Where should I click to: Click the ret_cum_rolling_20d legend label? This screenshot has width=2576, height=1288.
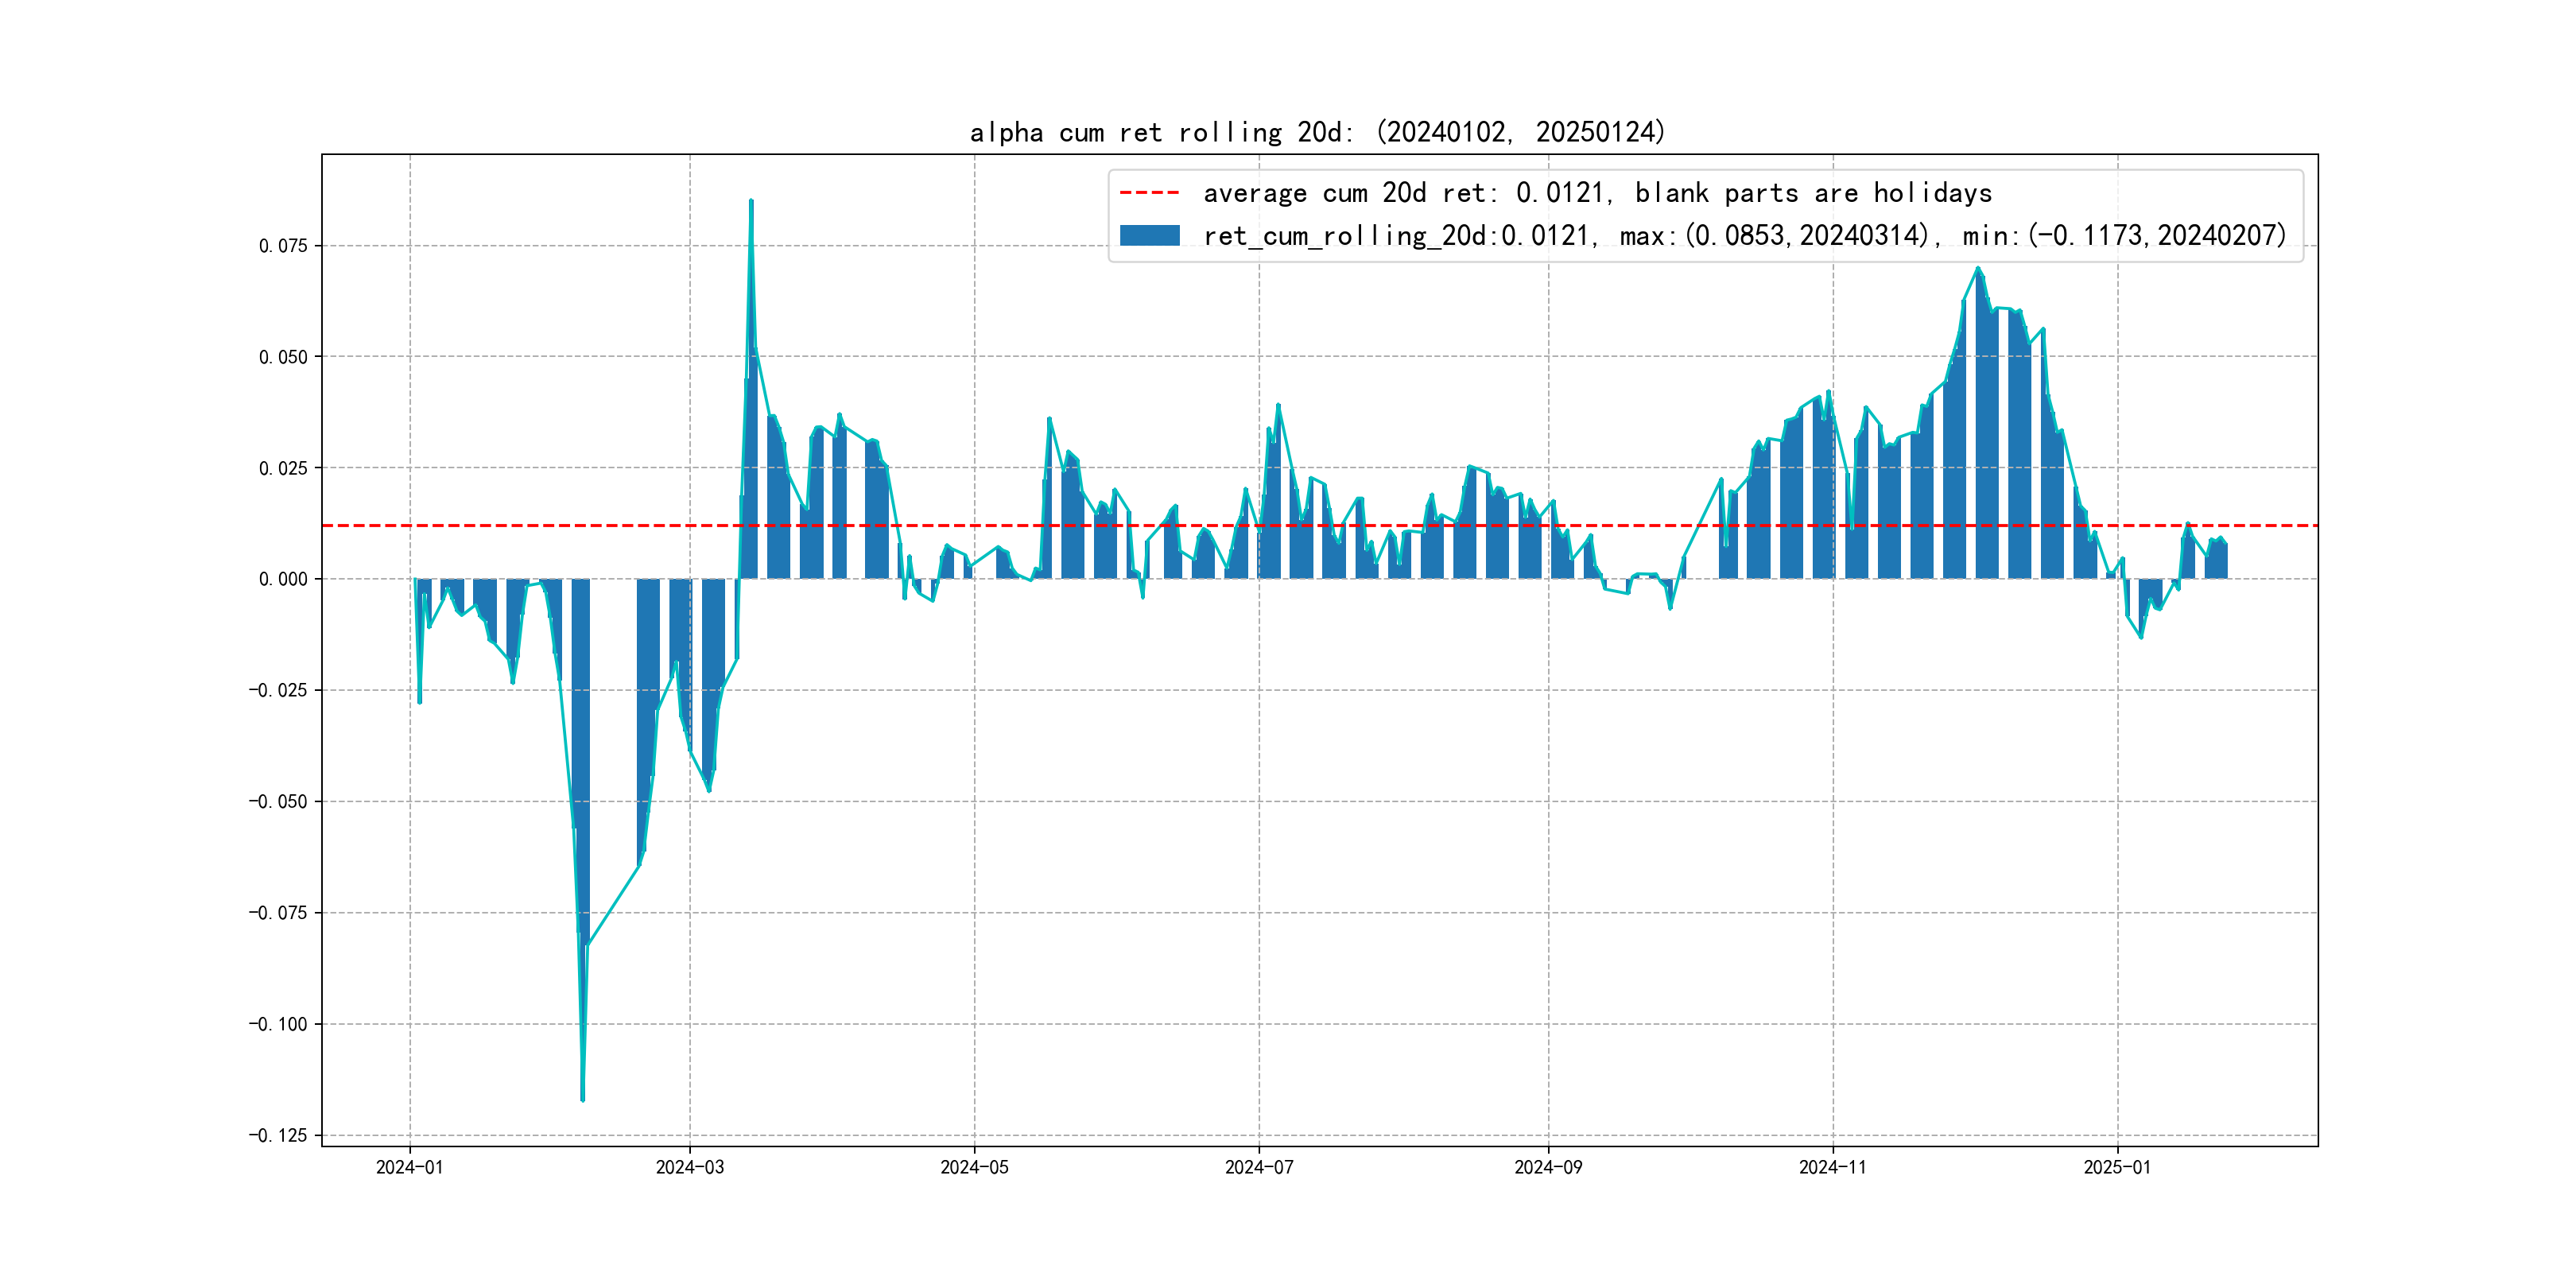coord(1744,236)
